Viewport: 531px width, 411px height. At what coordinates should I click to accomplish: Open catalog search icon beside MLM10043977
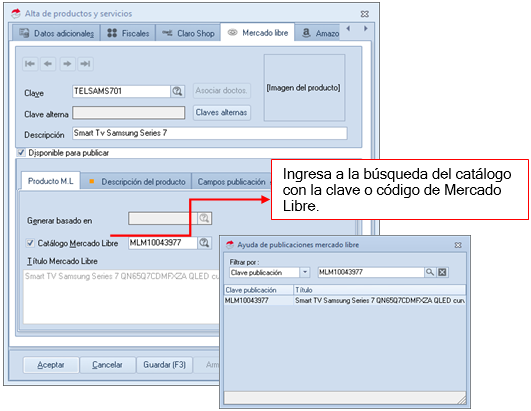click(204, 243)
